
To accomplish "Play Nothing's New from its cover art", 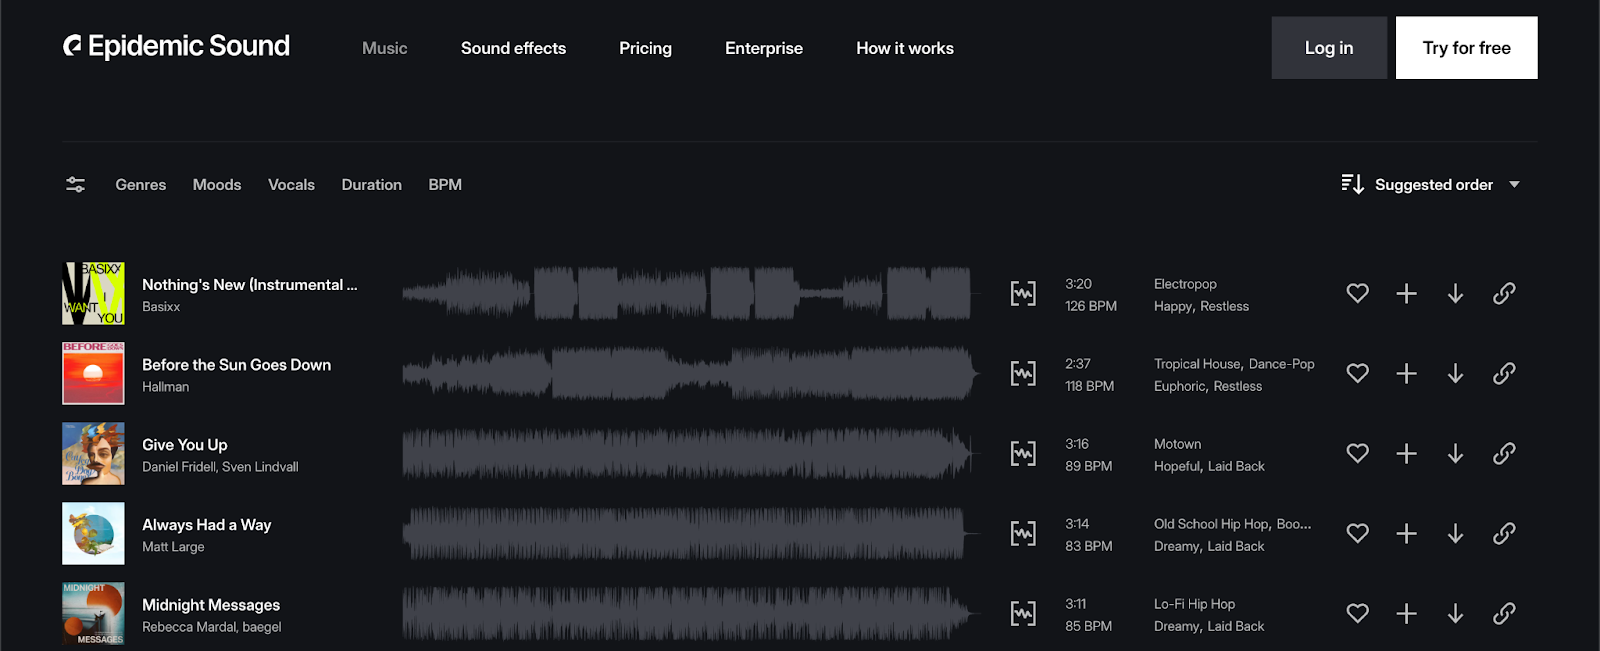I will 93,293.
